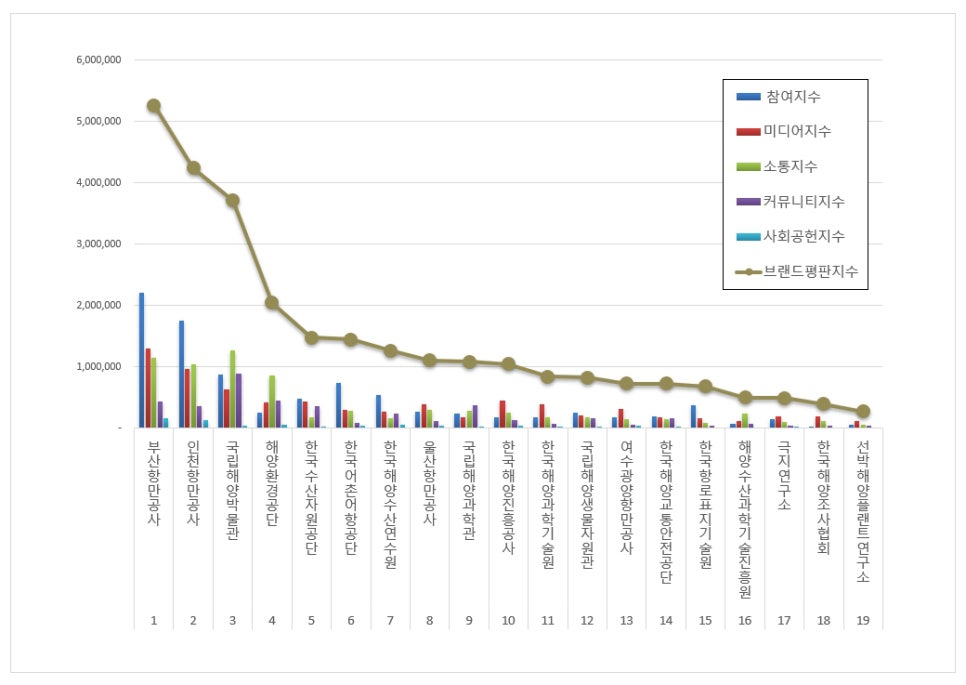Click the tallest blue bar for 부산항만공사
Screen dimensions: 966x685
coord(142,360)
